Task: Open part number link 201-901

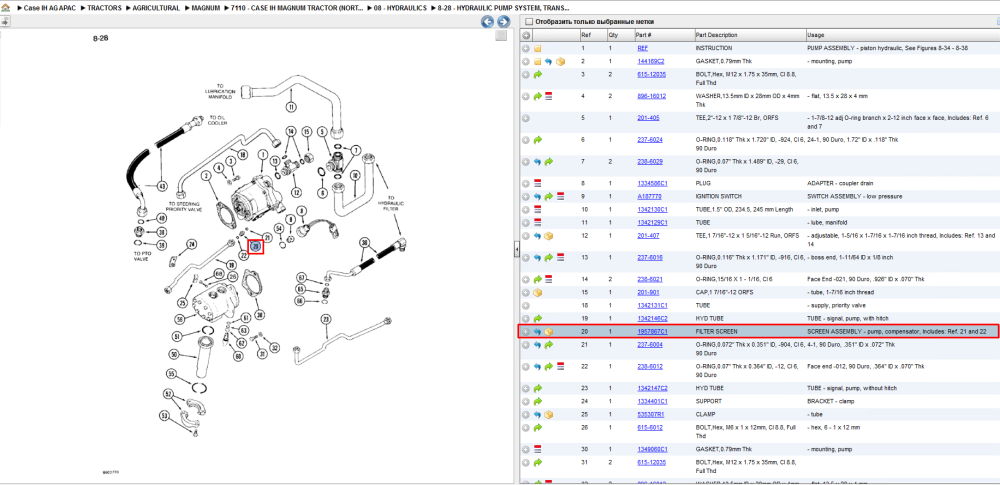Action: [648, 292]
